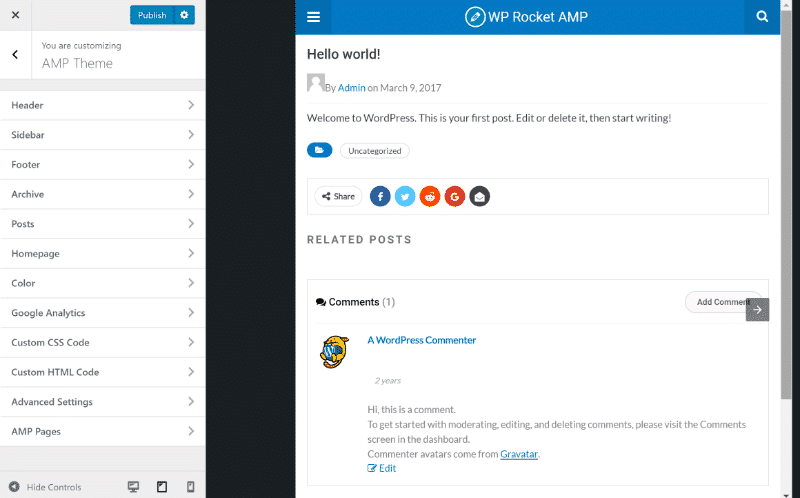Close the Customizer with the X icon

(15, 15)
